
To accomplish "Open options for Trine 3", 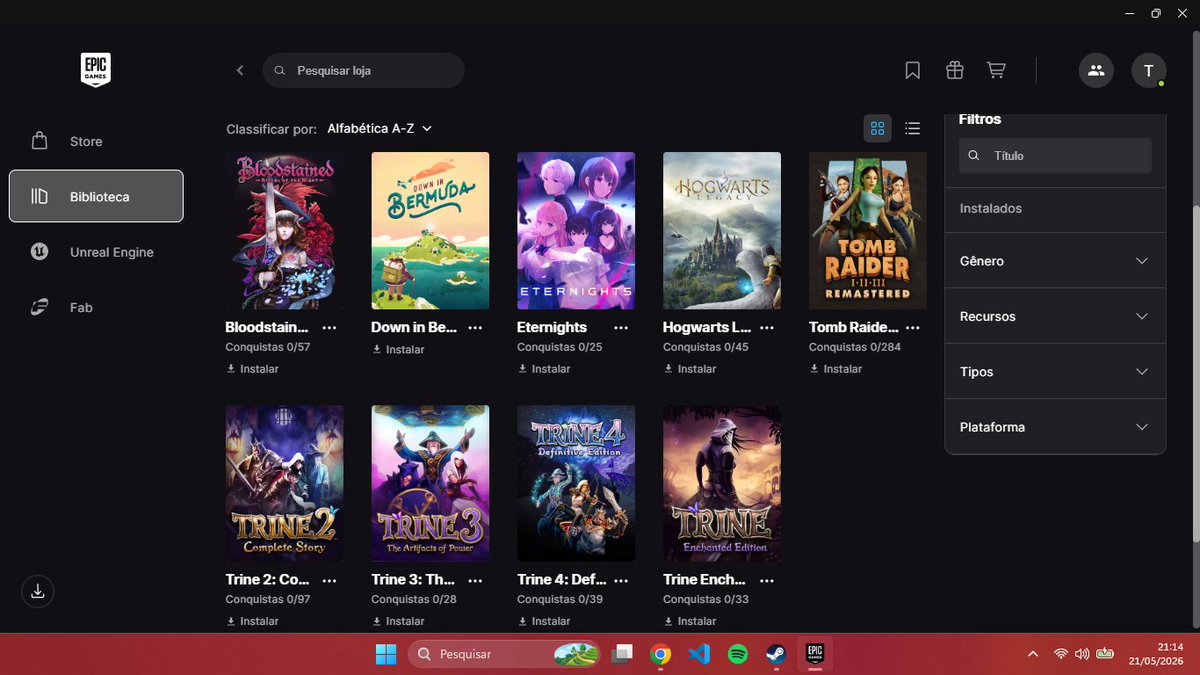I will pos(475,579).
